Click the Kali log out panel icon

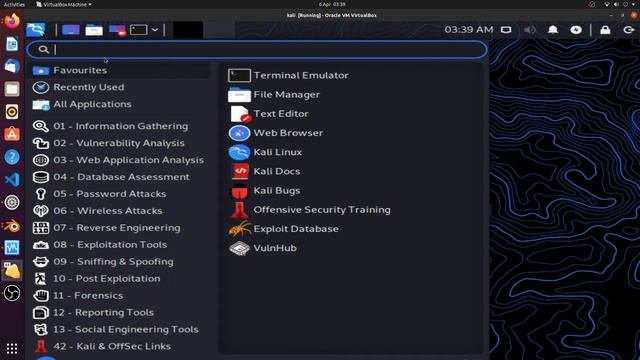[x=629, y=30]
